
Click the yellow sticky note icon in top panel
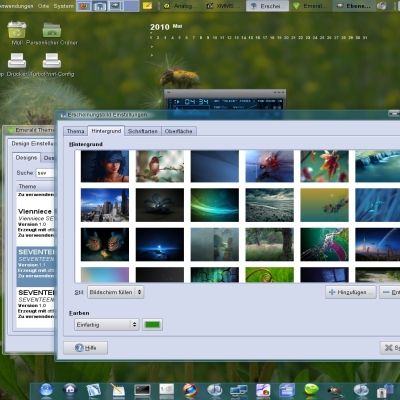[x=147, y=6]
